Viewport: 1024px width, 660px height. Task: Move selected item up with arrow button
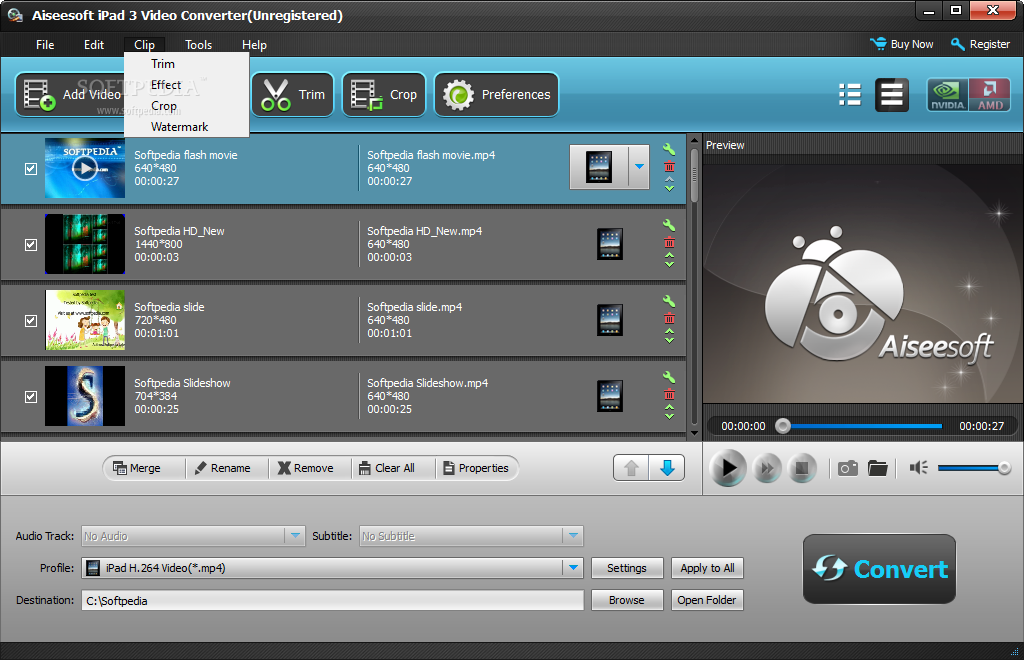(x=631, y=468)
